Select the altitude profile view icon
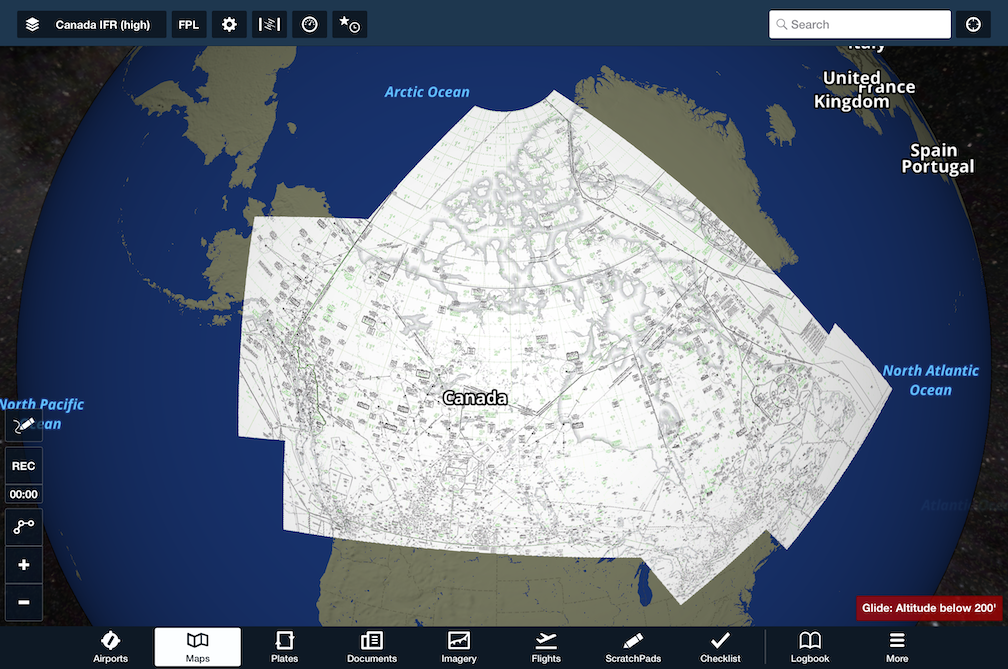The height and width of the screenshot is (669, 1008). (x=269, y=24)
